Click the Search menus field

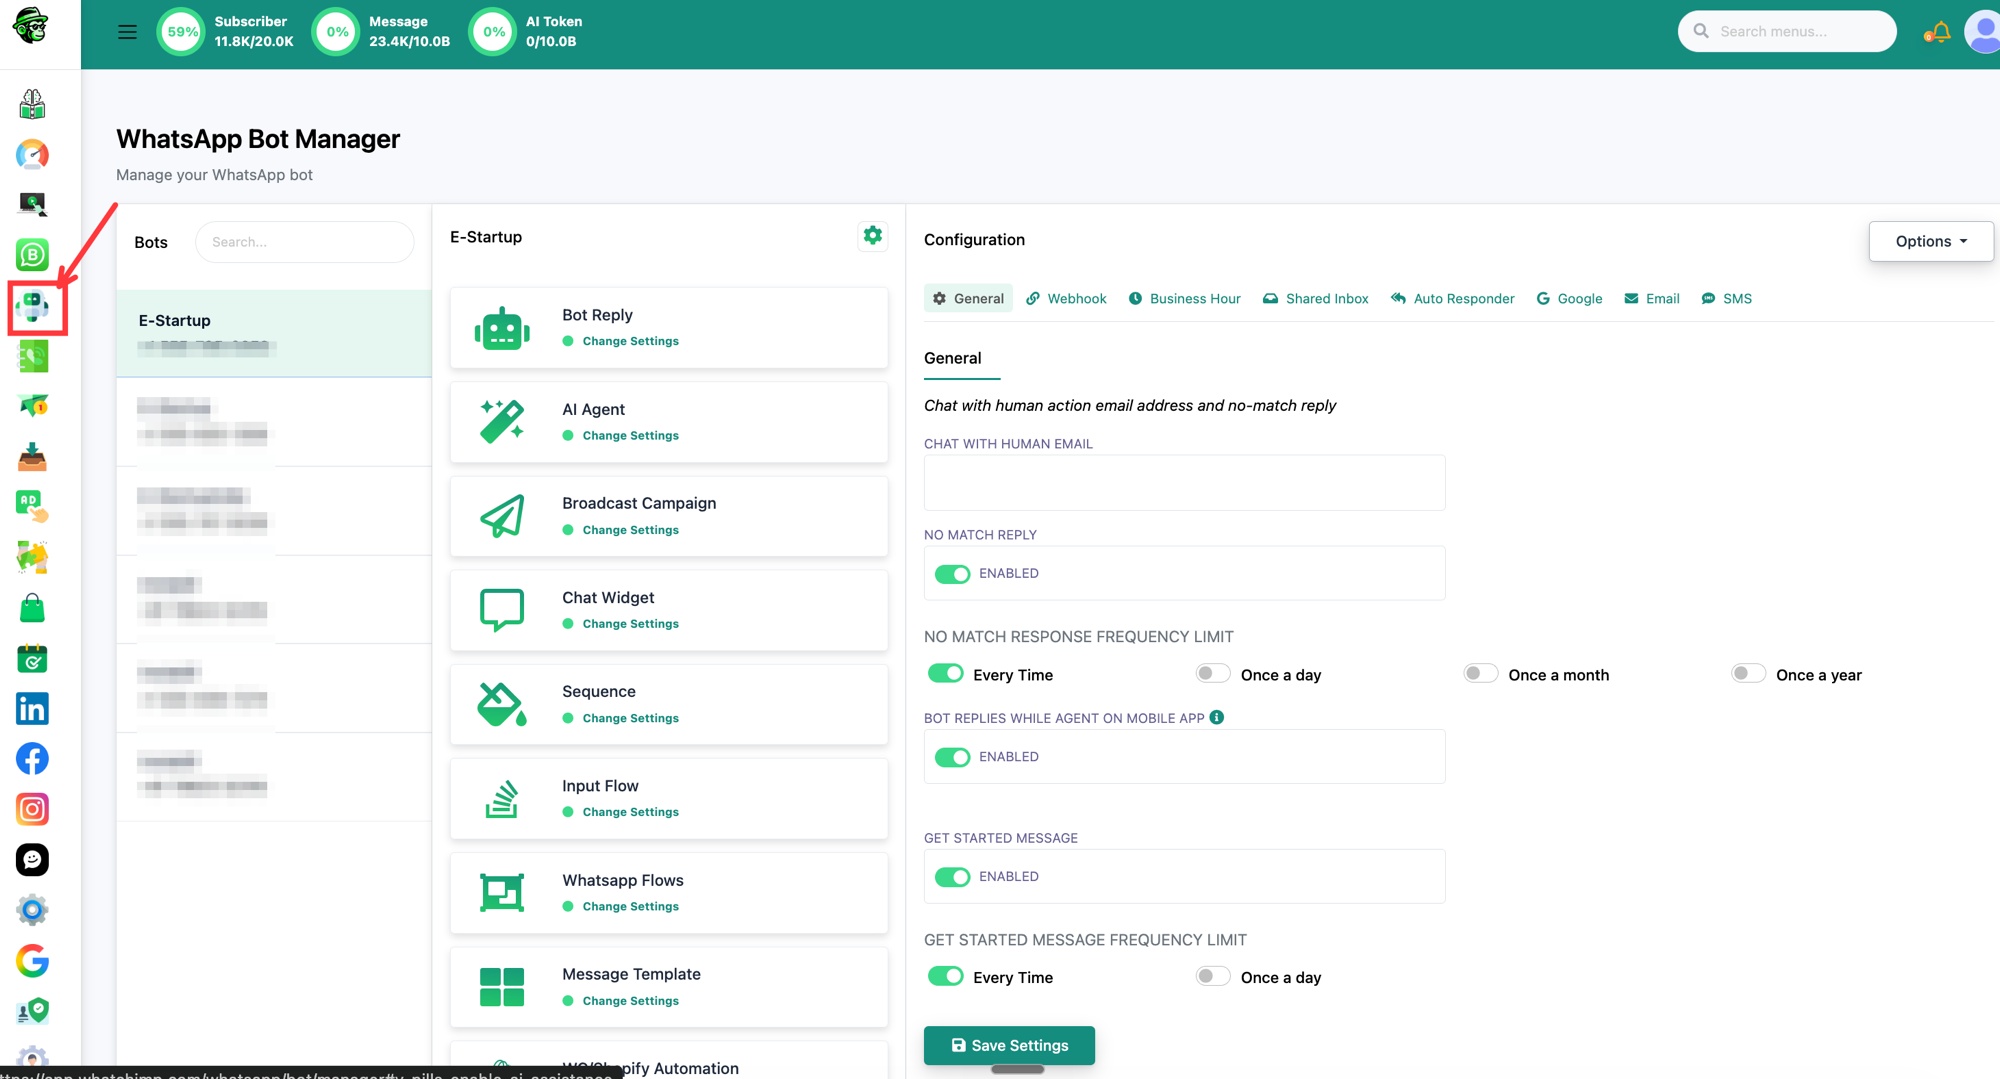tap(1787, 31)
